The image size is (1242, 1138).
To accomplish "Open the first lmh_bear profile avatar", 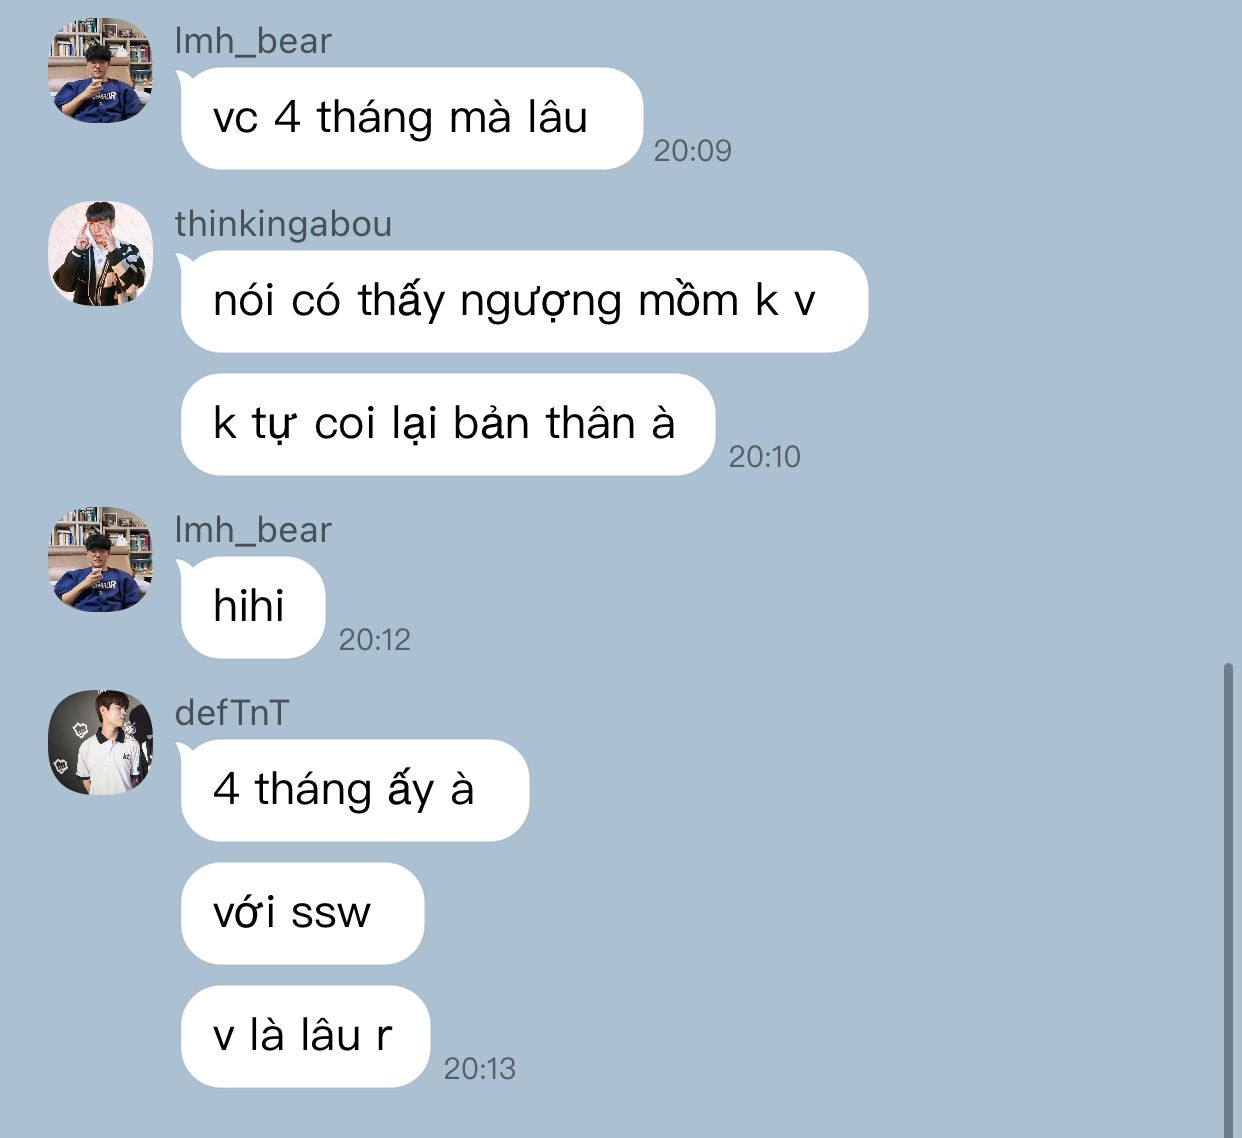I will [101, 70].
